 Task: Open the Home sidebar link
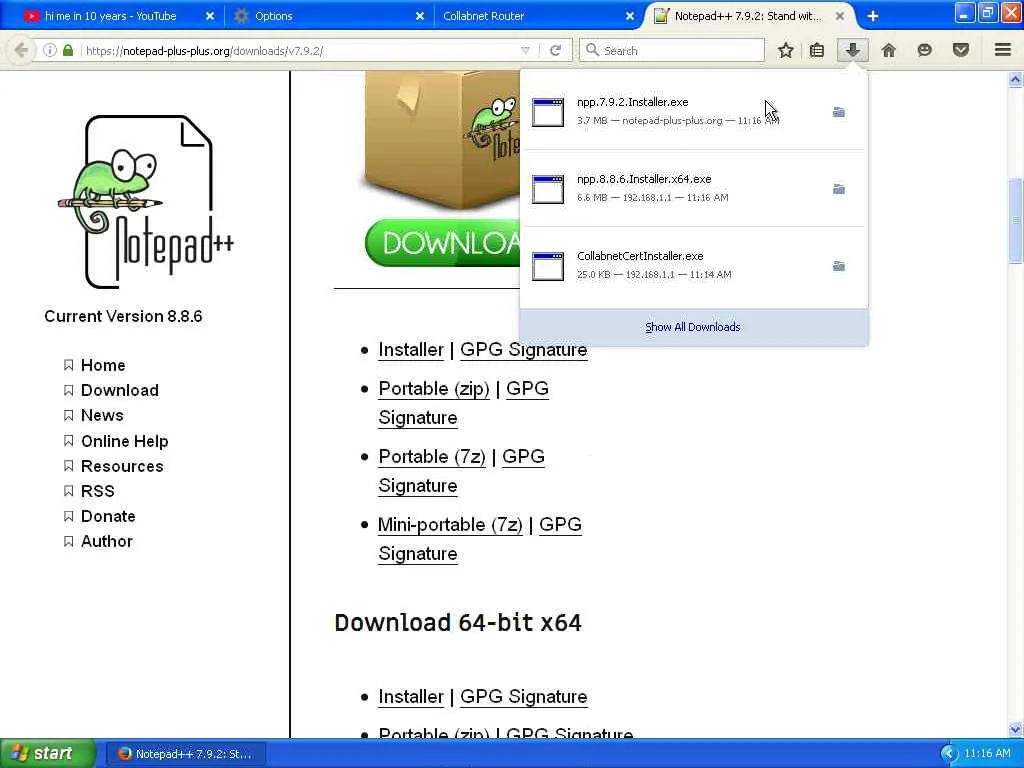coord(103,365)
